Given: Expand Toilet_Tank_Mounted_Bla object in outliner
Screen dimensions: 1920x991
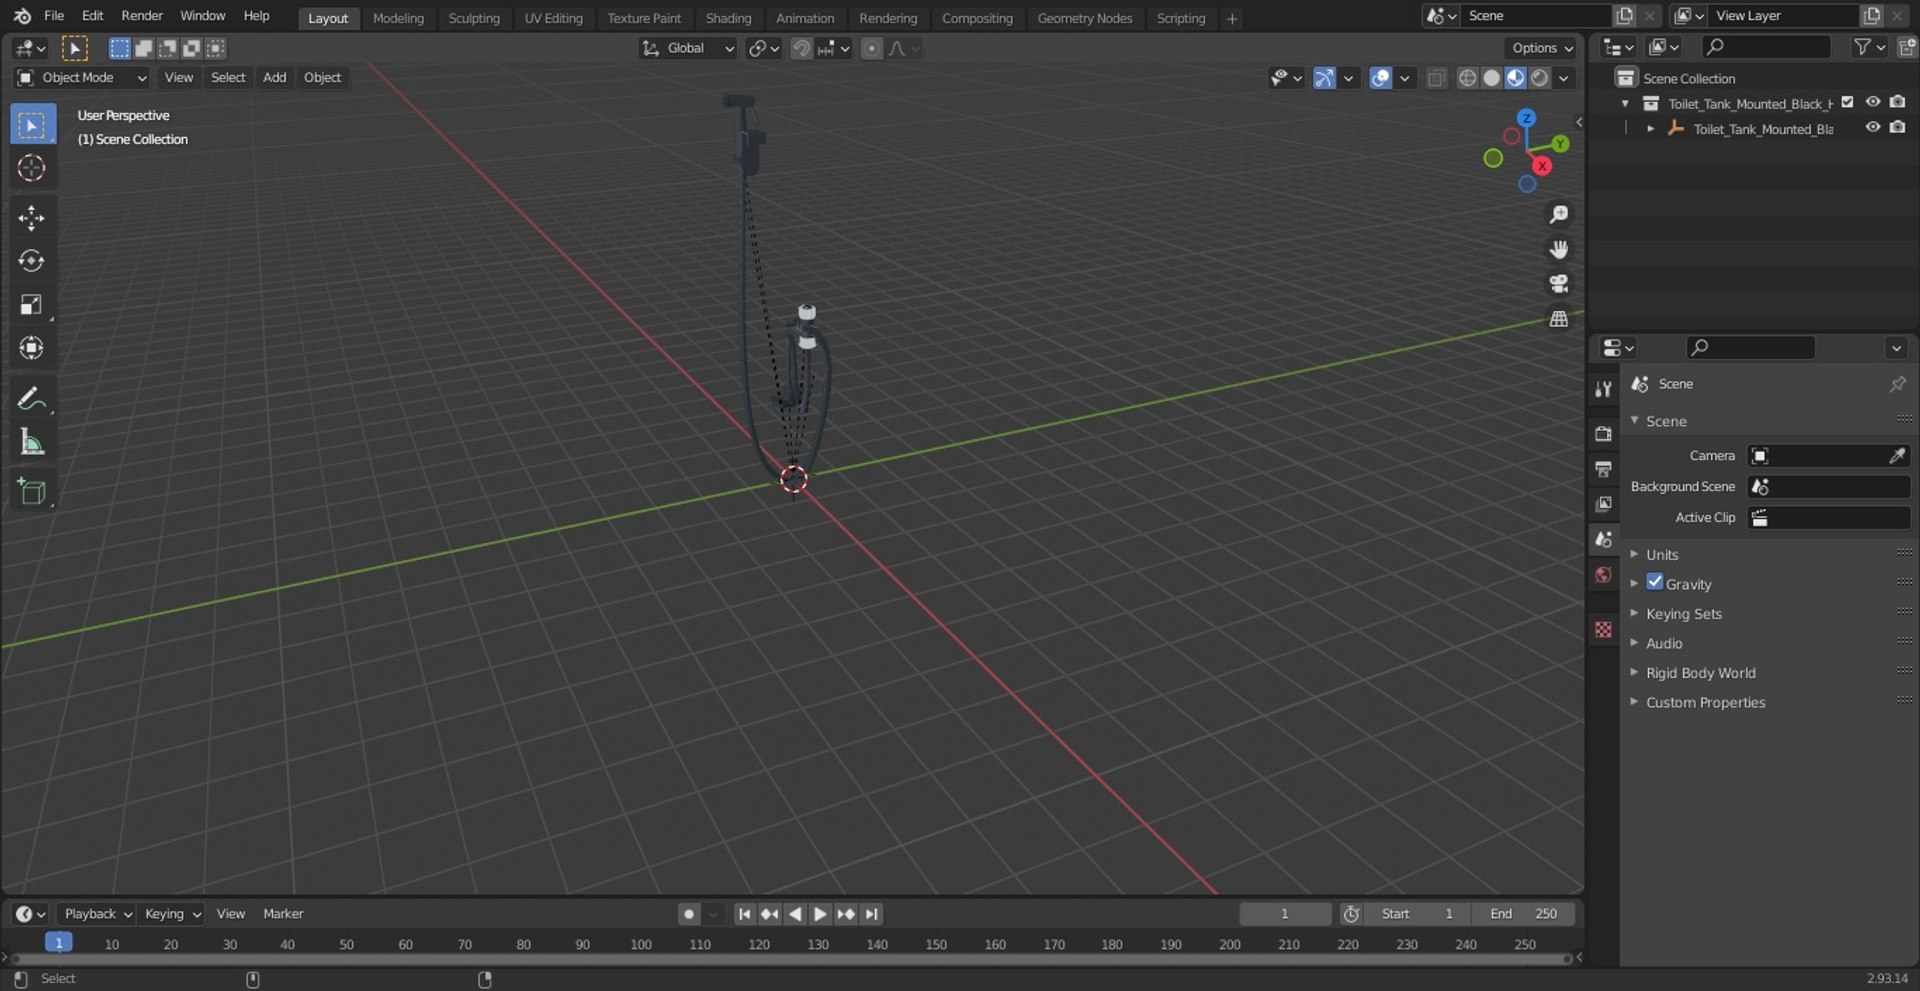Looking at the screenshot, I should pyautogui.click(x=1650, y=128).
